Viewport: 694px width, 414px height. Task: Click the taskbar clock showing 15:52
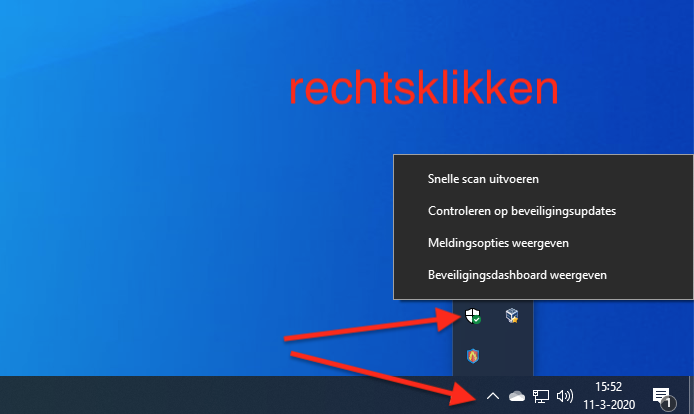pos(607,385)
